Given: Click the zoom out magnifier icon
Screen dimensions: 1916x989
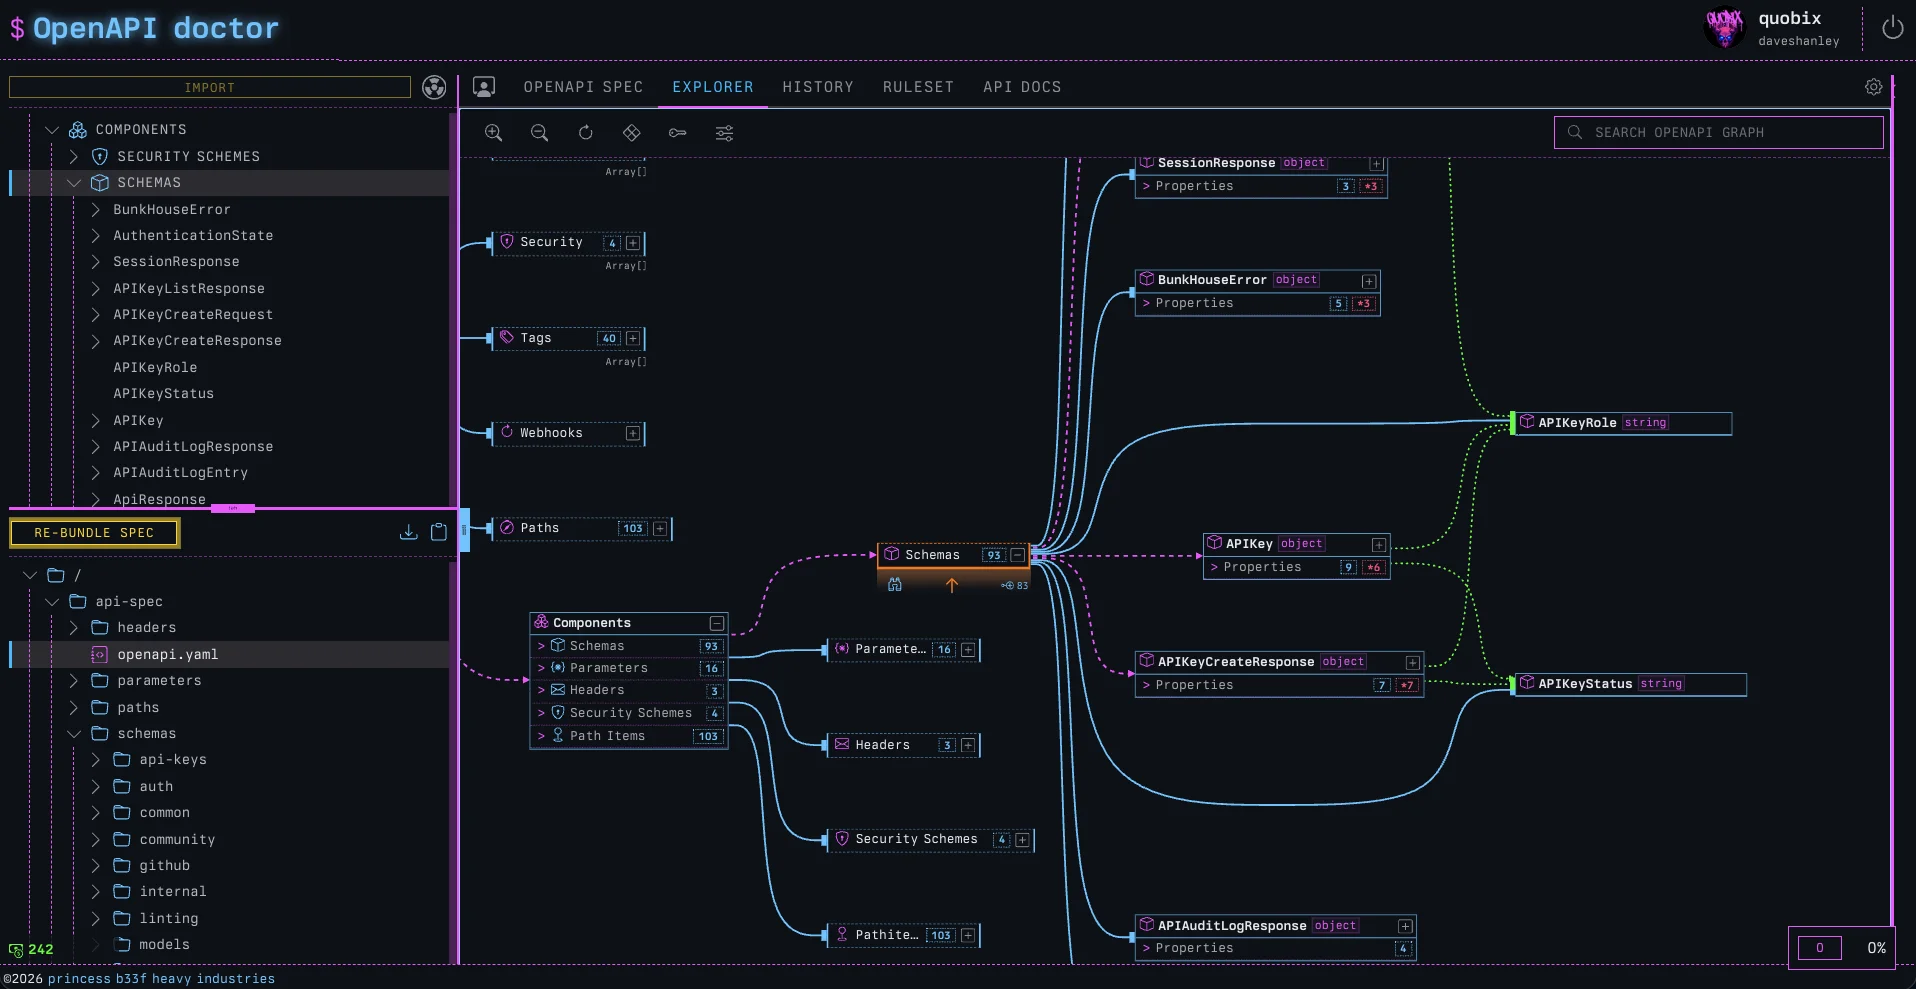Looking at the screenshot, I should (x=539, y=133).
